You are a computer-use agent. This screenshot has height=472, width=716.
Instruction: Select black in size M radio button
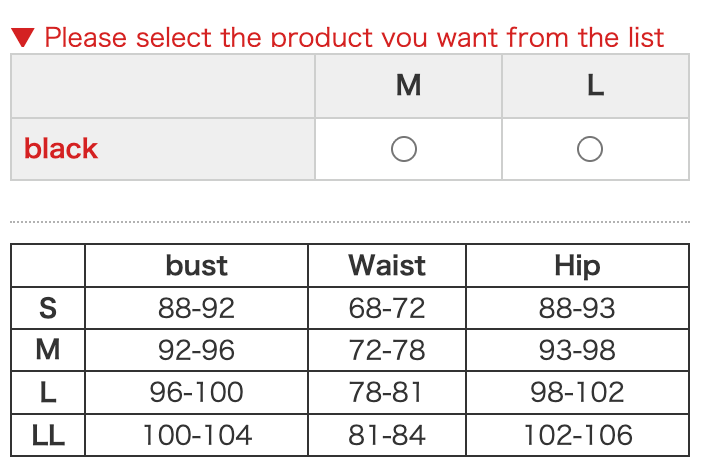point(404,149)
